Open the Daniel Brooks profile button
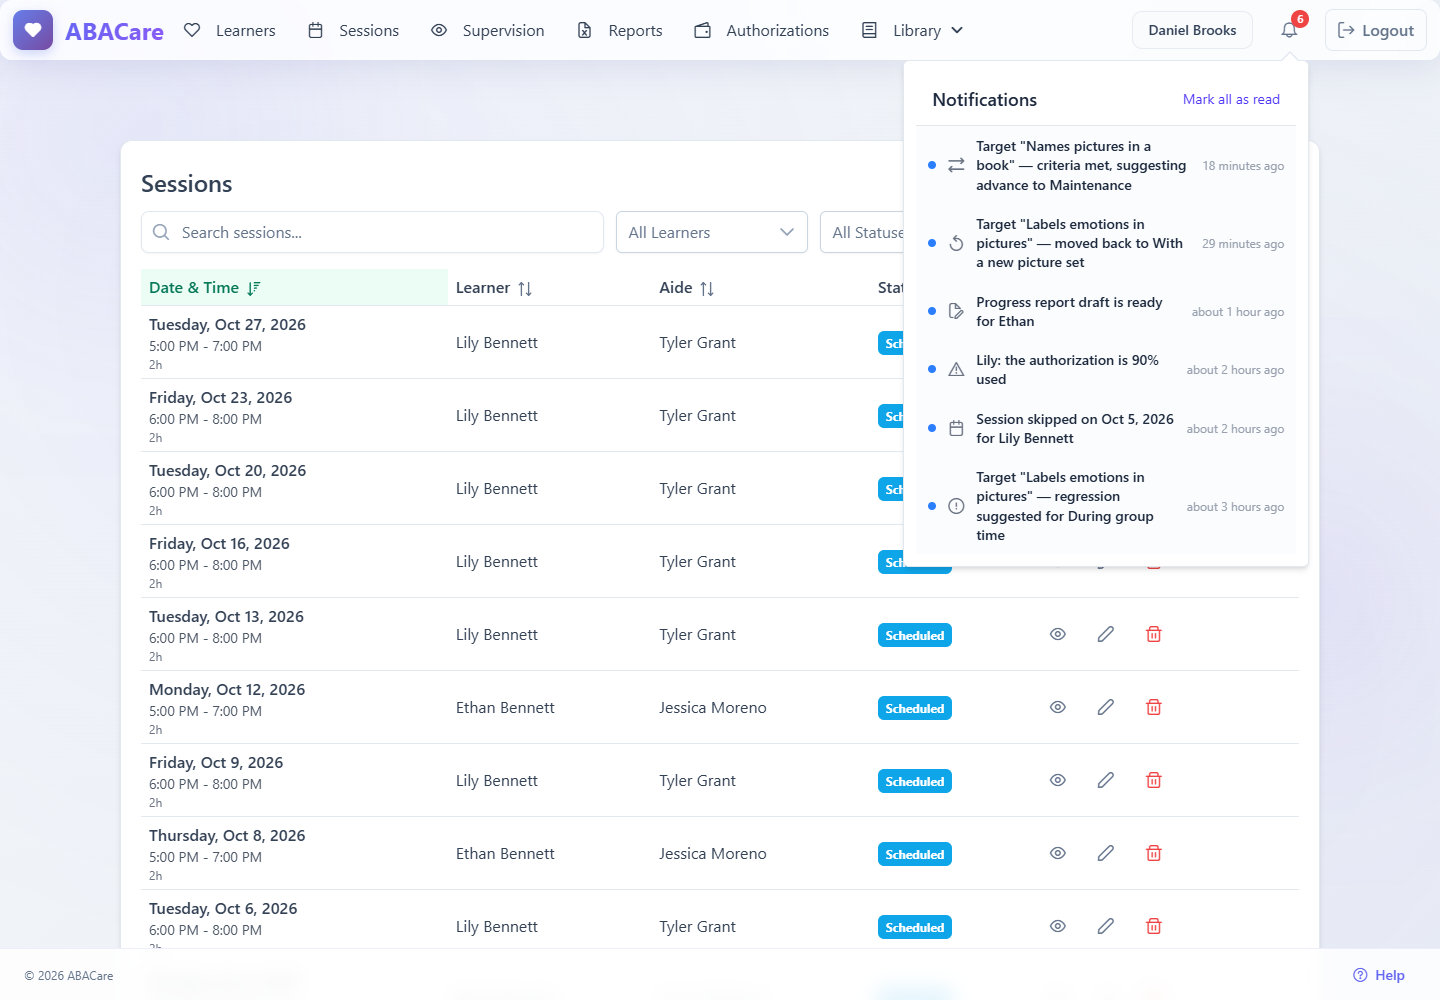The height and width of the screenshot is (1000, 1440). pos(1192,30)
